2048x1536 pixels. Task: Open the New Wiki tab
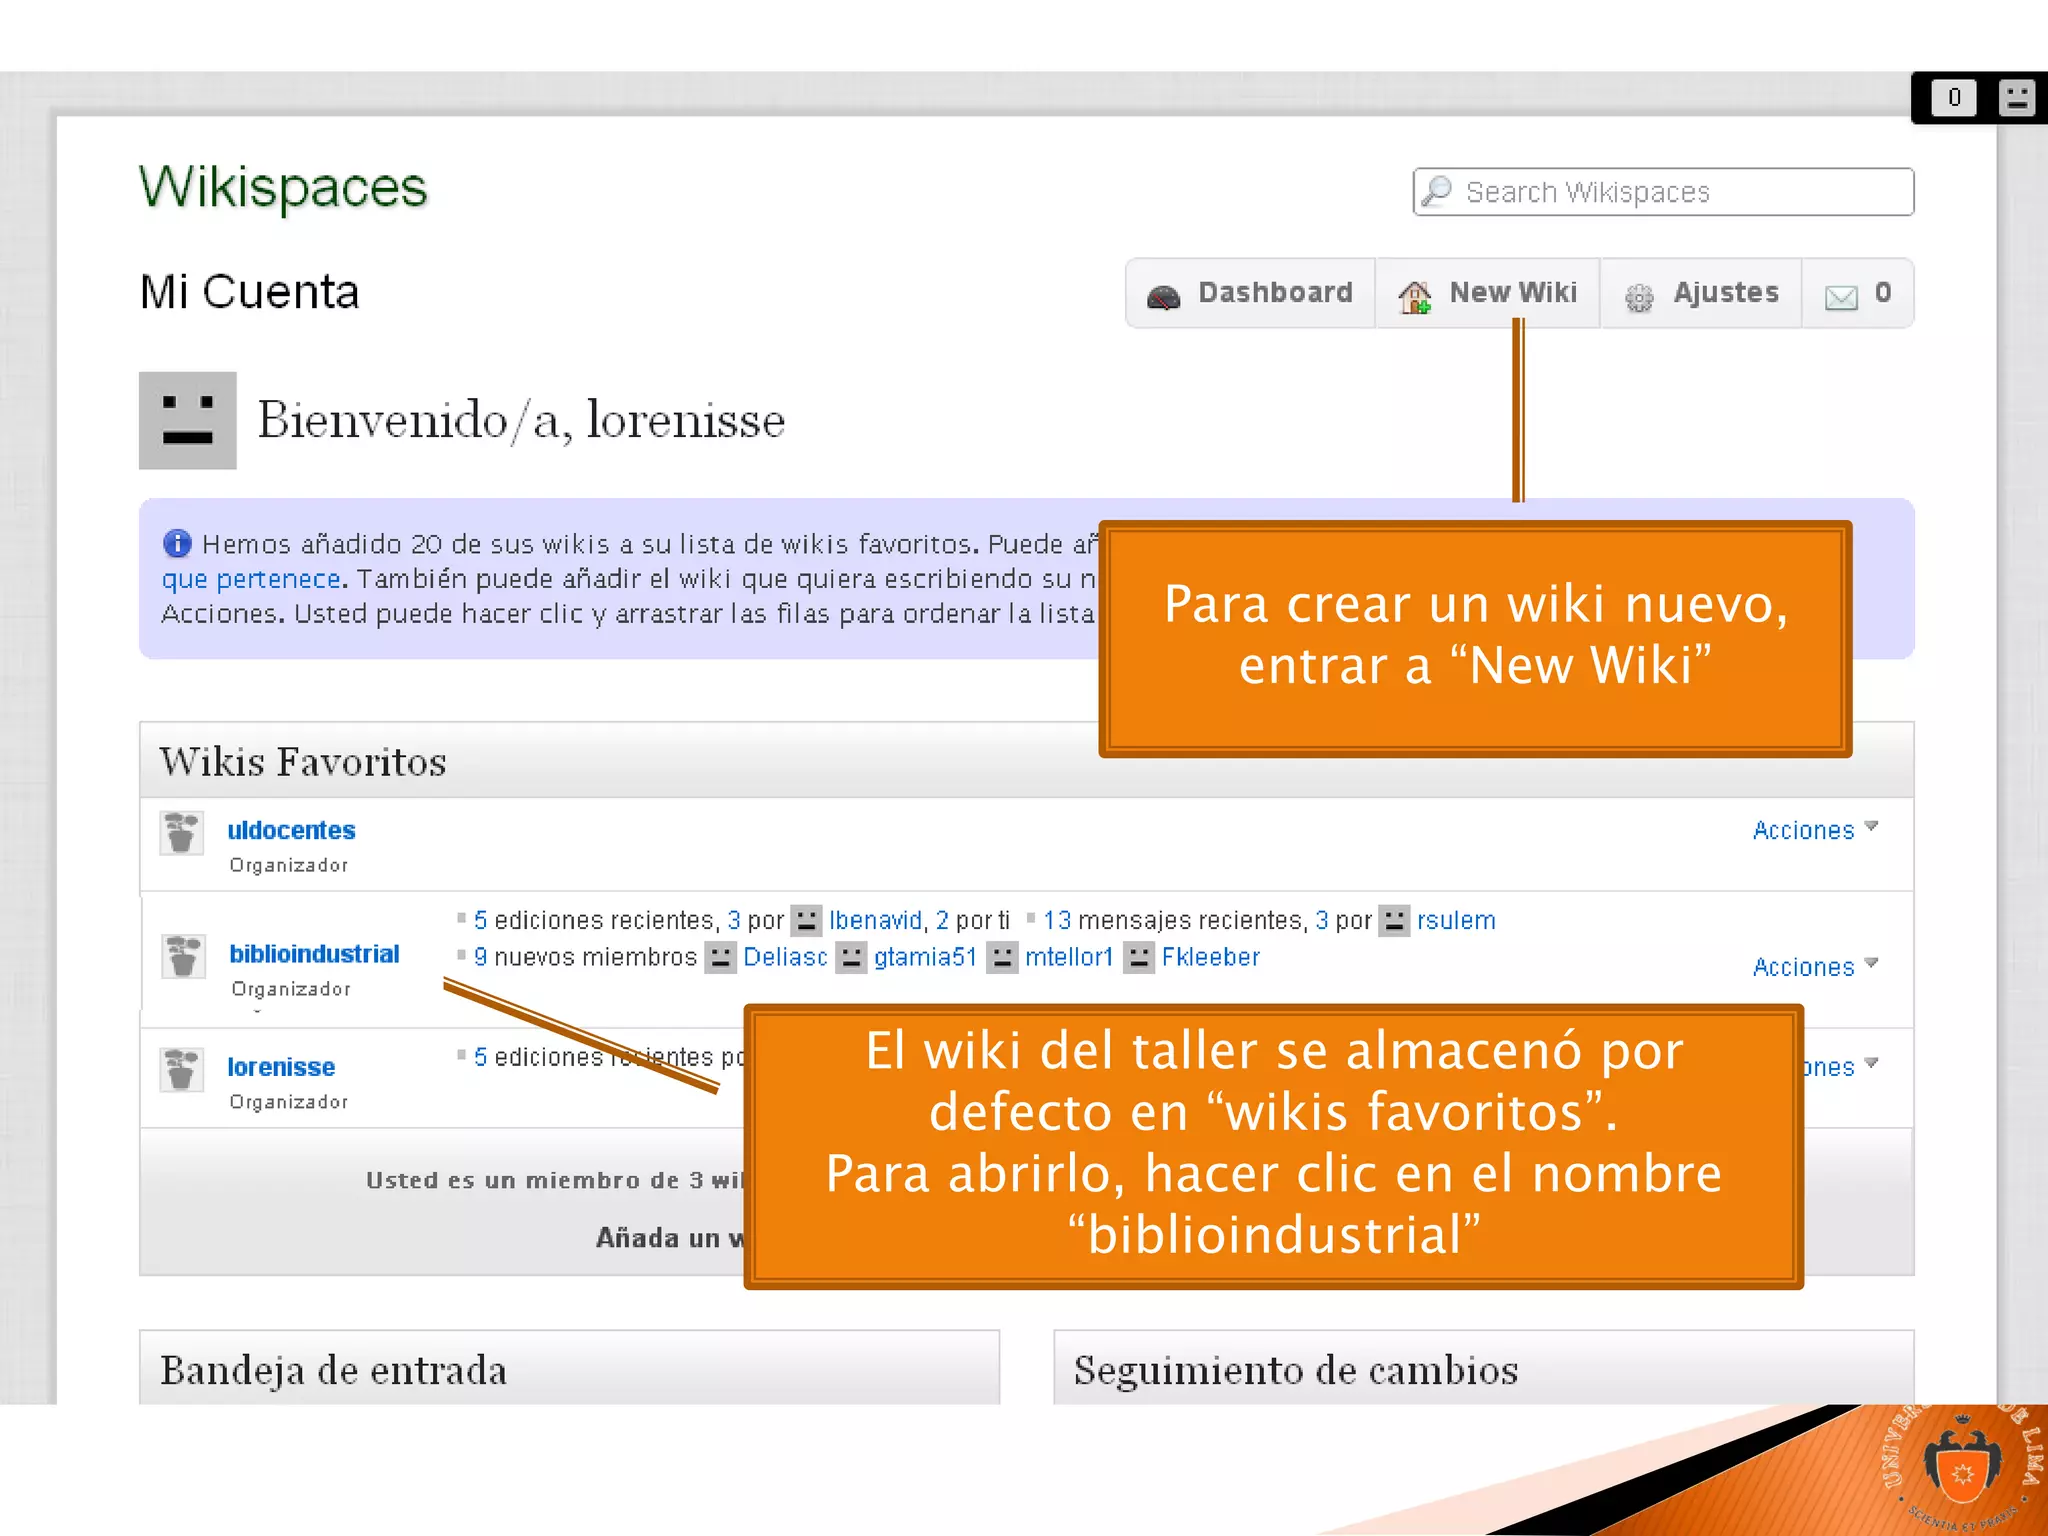pyautogui.click(x=1488, y=293)
